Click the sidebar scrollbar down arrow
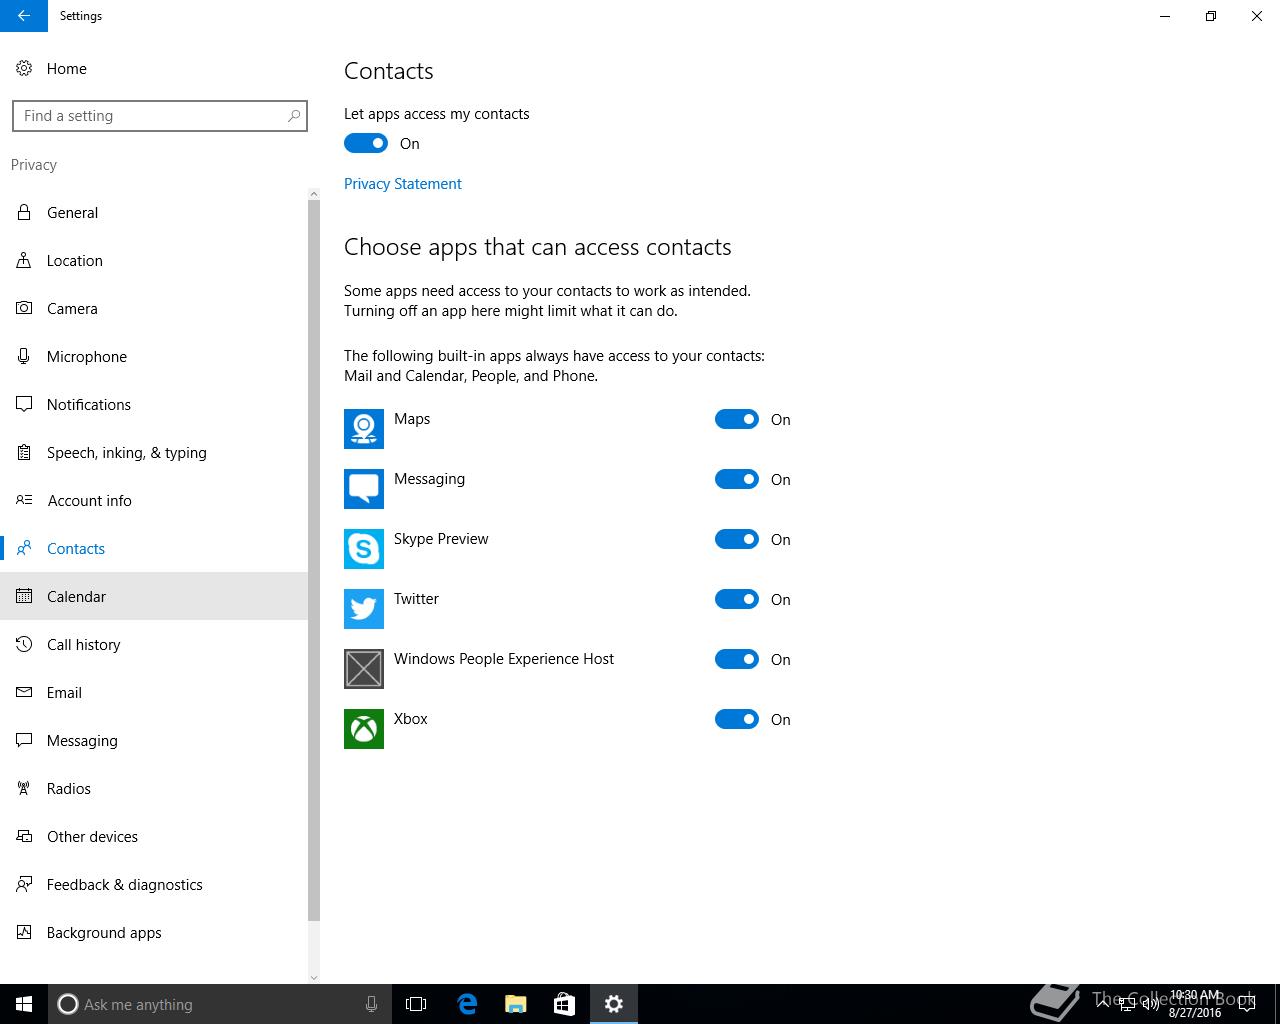 pos(313,977)
